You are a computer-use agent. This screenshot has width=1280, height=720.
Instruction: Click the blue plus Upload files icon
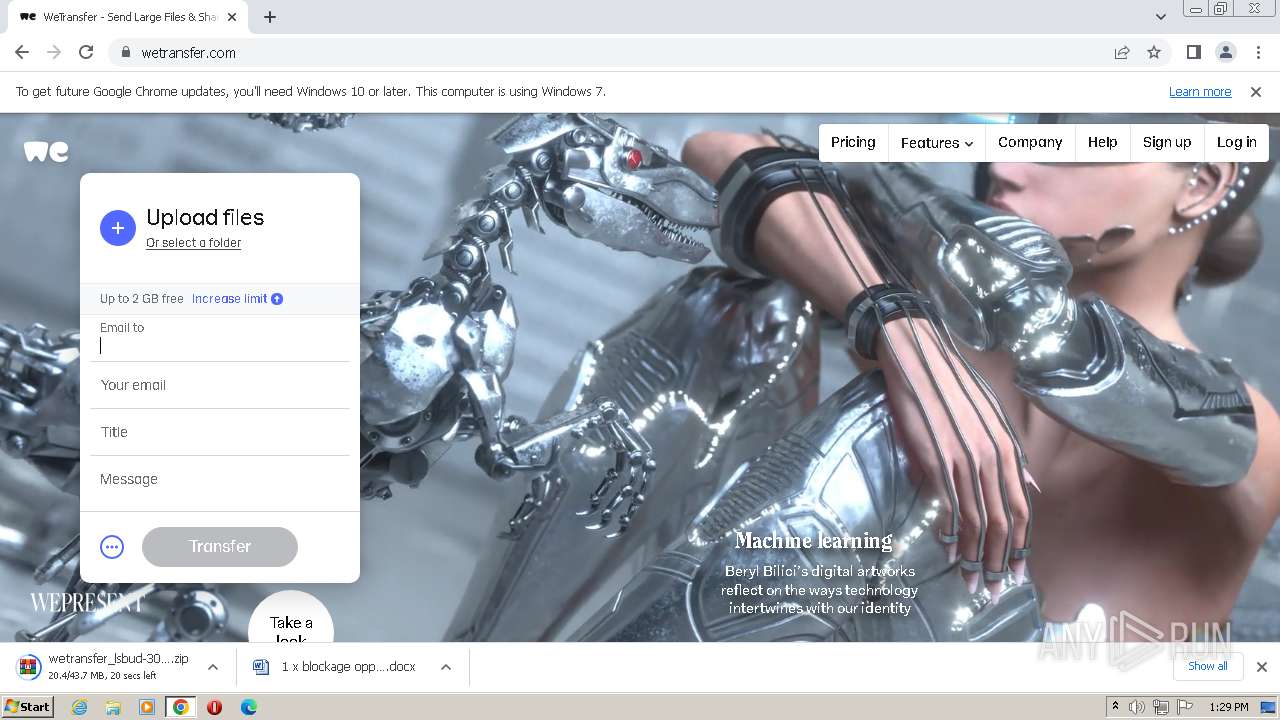[117, 228]
